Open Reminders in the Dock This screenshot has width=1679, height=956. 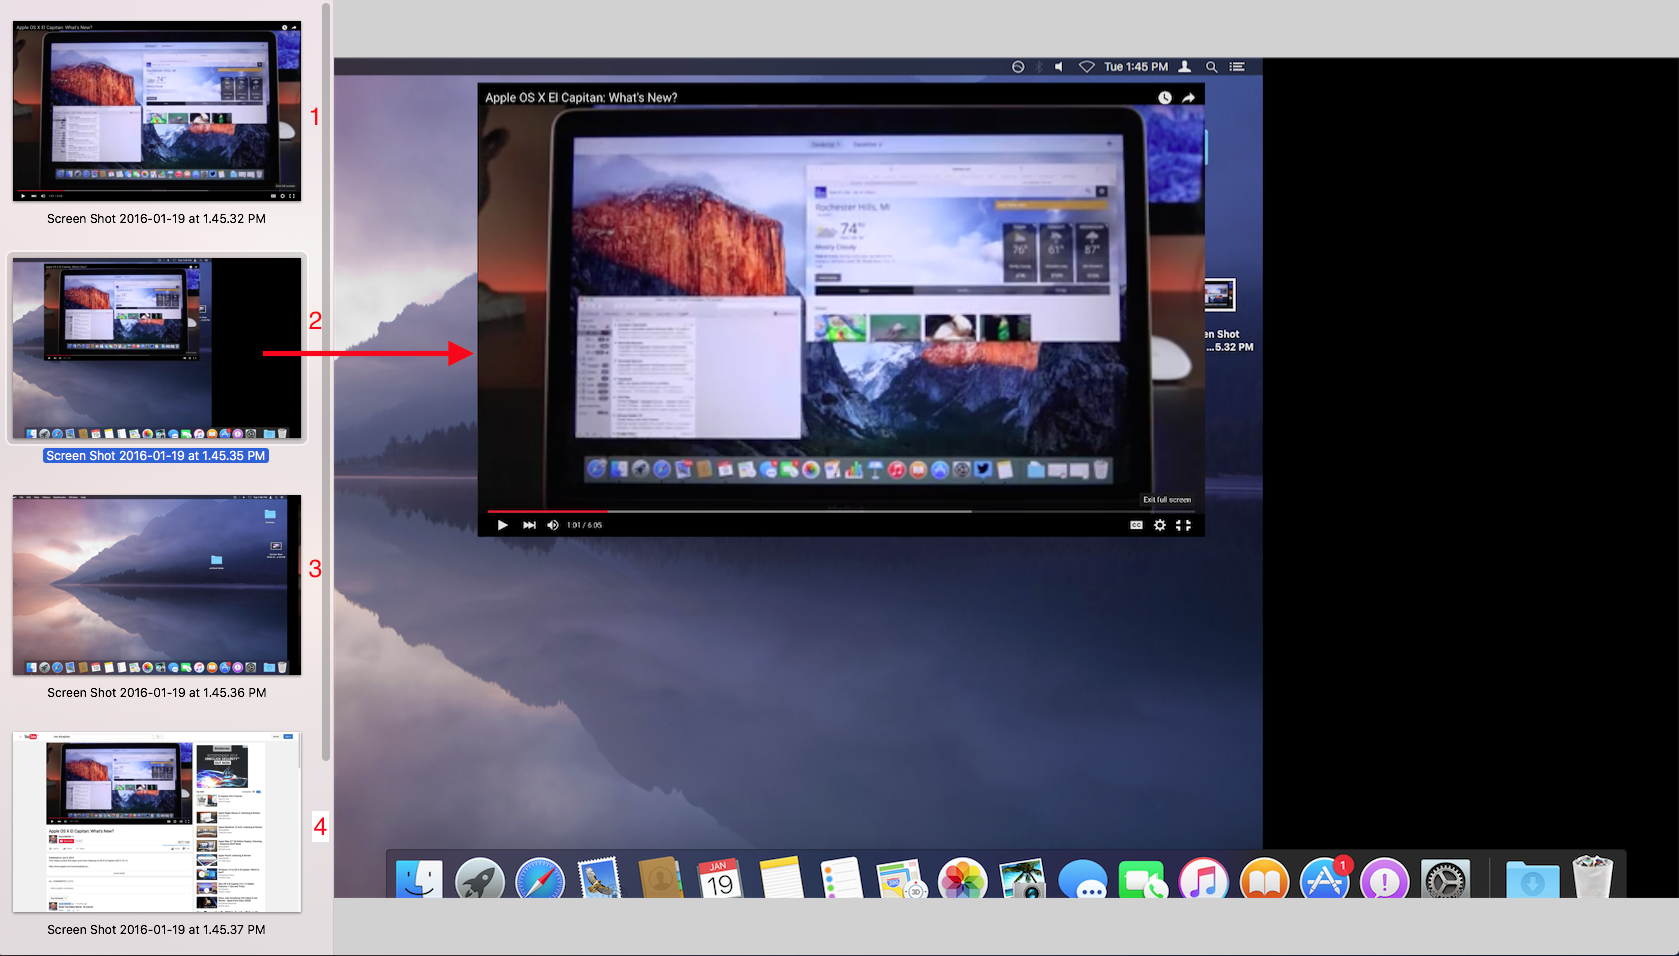(x=841, y=878)
